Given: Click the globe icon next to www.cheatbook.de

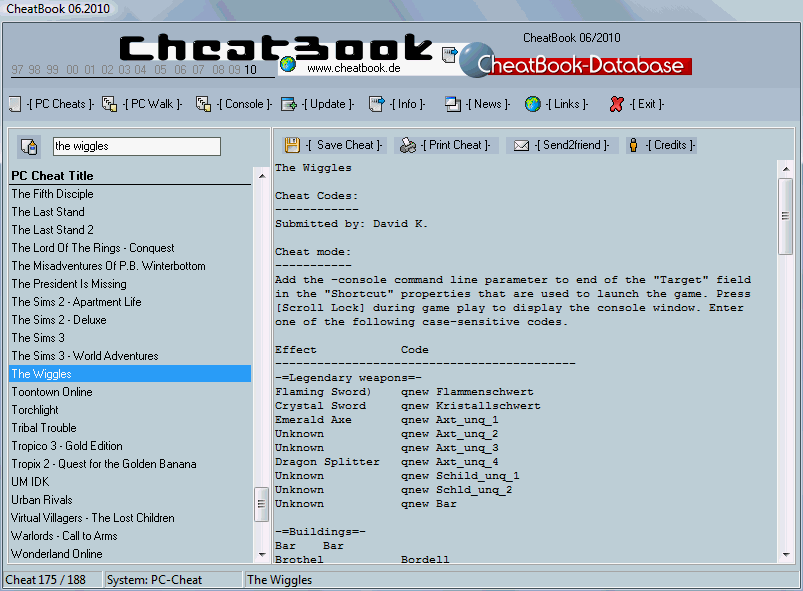Looking at the screenshot, I should pos(288,65).
